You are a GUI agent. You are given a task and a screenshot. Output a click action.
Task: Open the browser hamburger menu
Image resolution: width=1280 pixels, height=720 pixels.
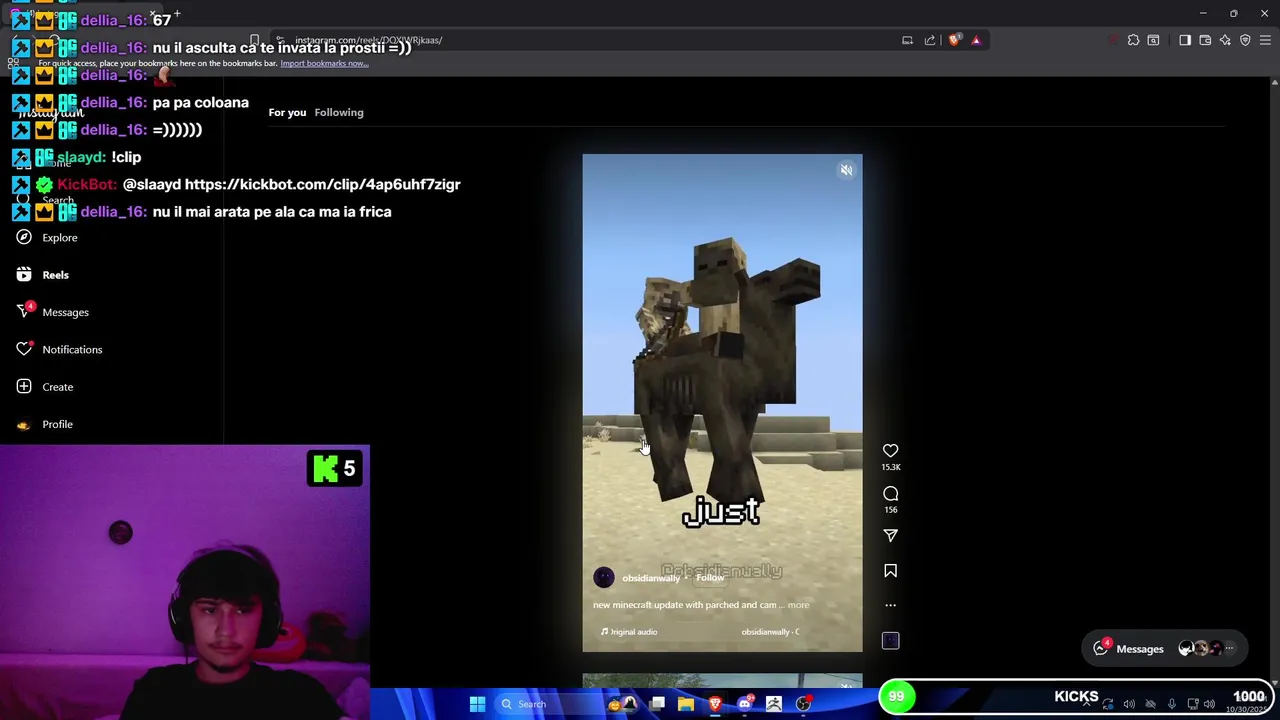click(x=1265, y=40)
